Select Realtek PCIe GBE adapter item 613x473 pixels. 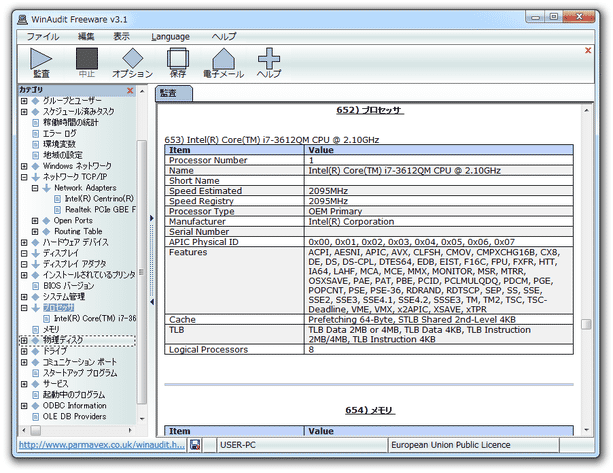(100, 210)
